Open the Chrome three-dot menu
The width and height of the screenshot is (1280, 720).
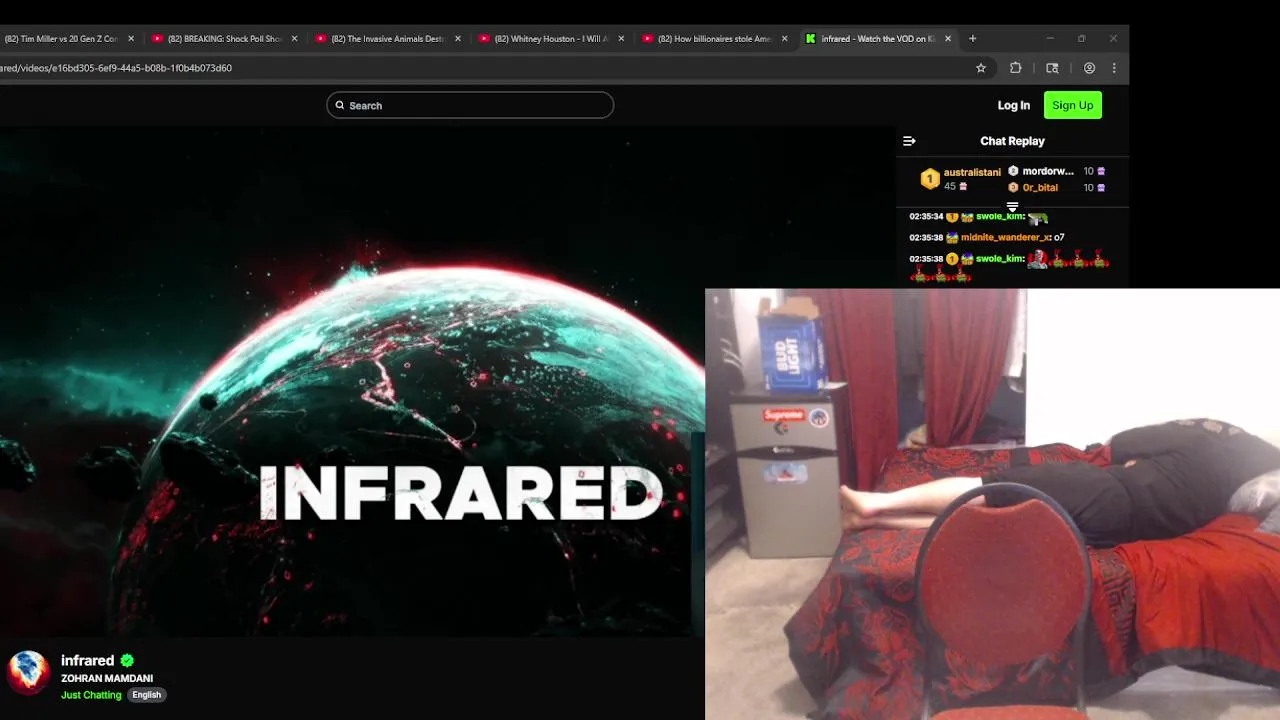tap(1114, 68)
